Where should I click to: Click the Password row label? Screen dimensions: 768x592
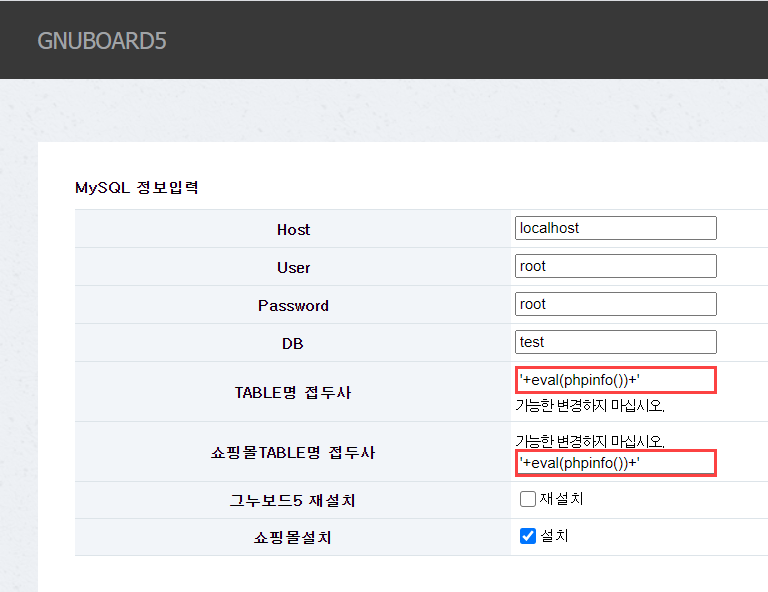(x=293, y=306)
